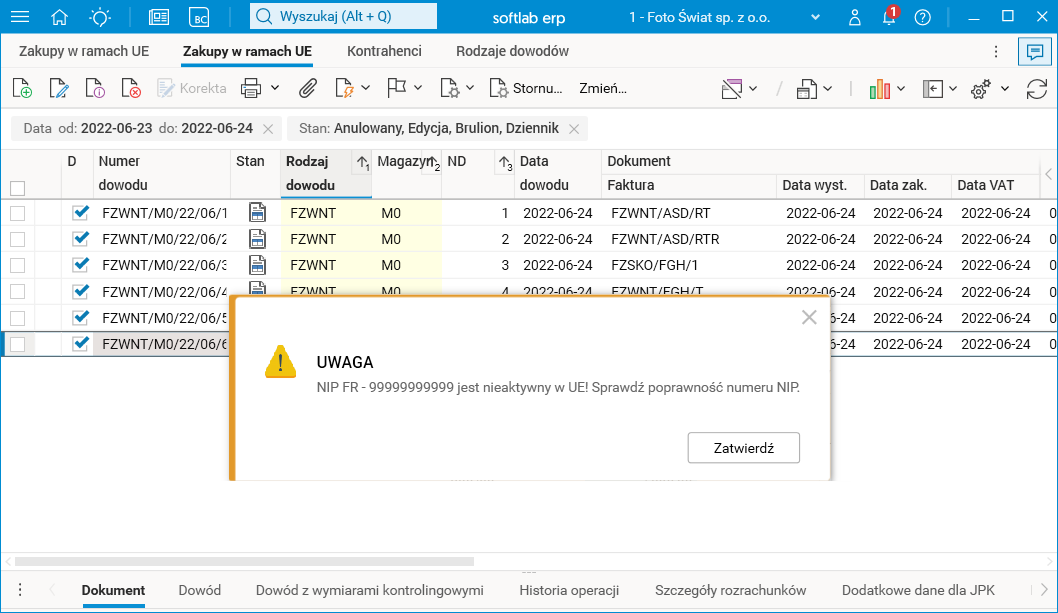Viewport: 1058px width, 613px height.
Task: Click the add new document icon
Action: [x=22, y=89]
